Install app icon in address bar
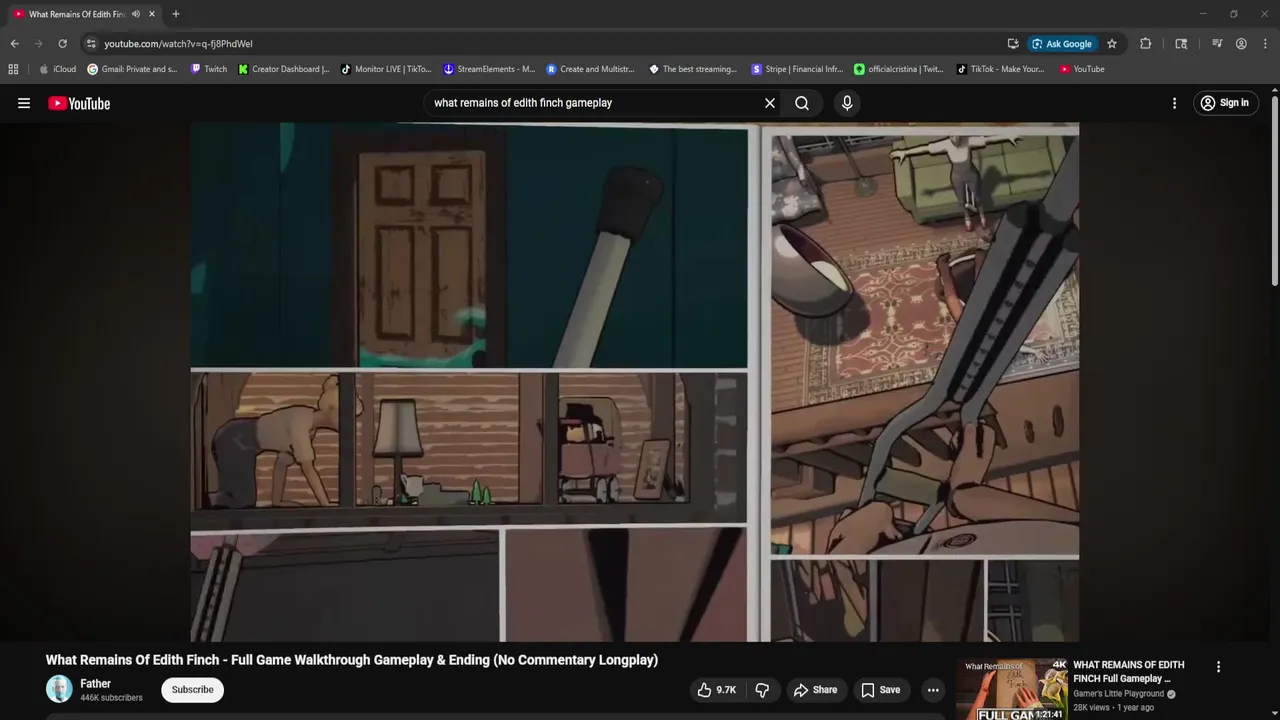This screenshot has width=1280, height=720. coord(1013,44)
